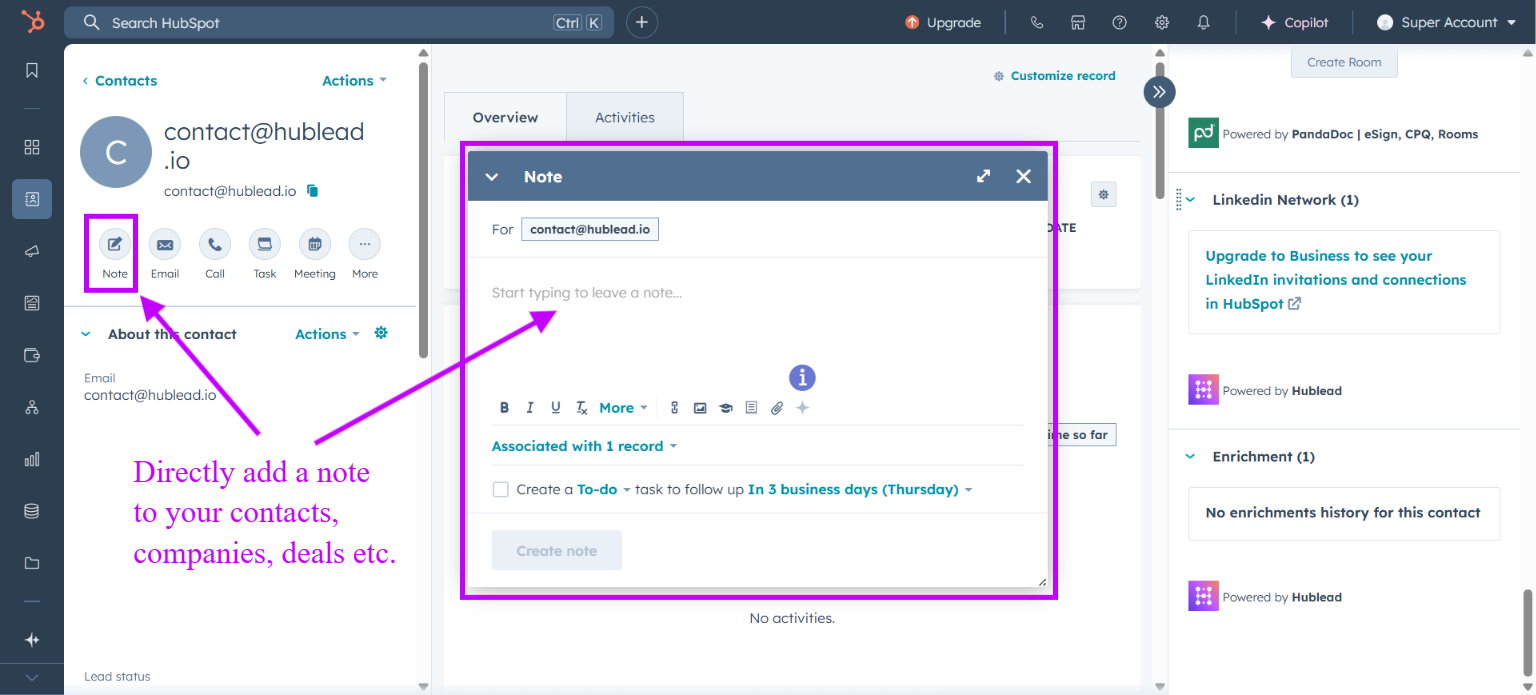Image resolution: width=1536 pixels, height=695 pixels.
Task: Clear text formatting in note editor
Action: pos(582,408)
